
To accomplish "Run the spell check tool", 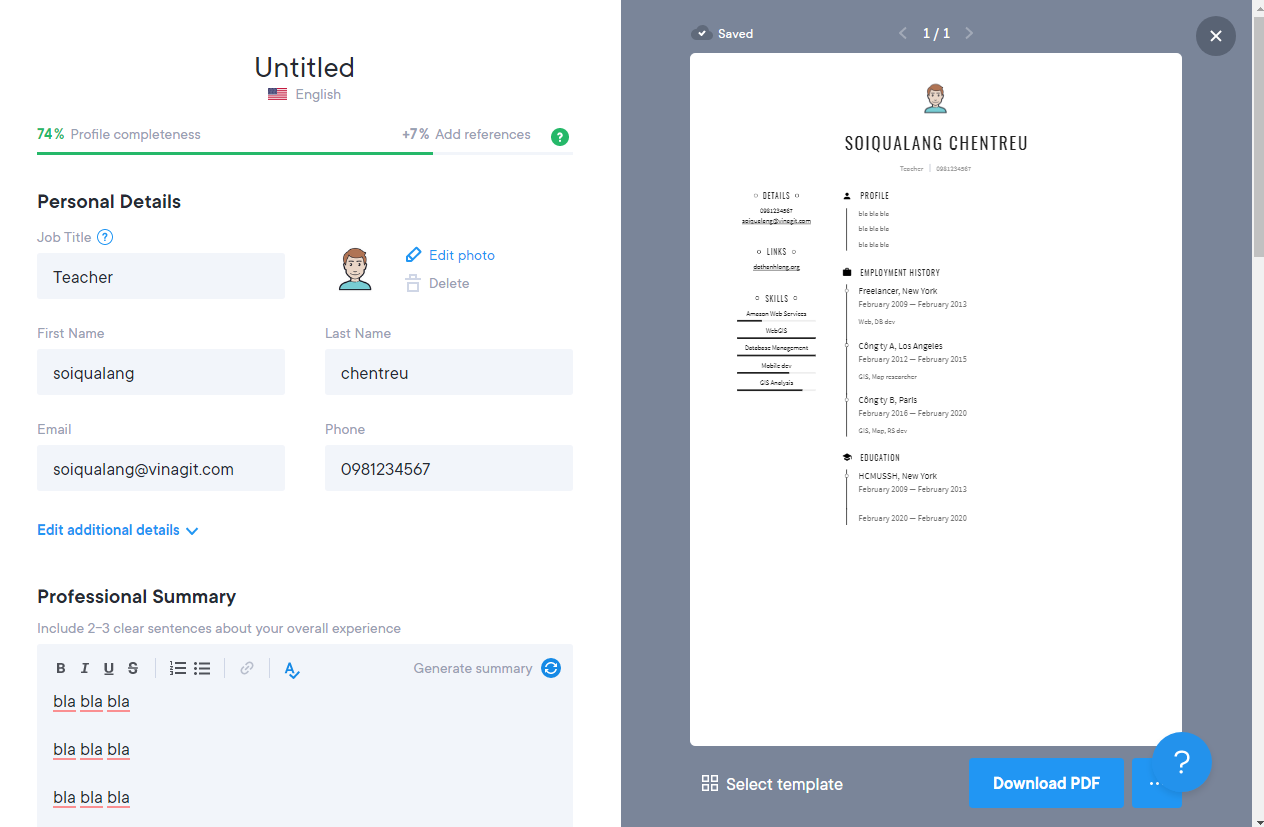I will (292, 670).
